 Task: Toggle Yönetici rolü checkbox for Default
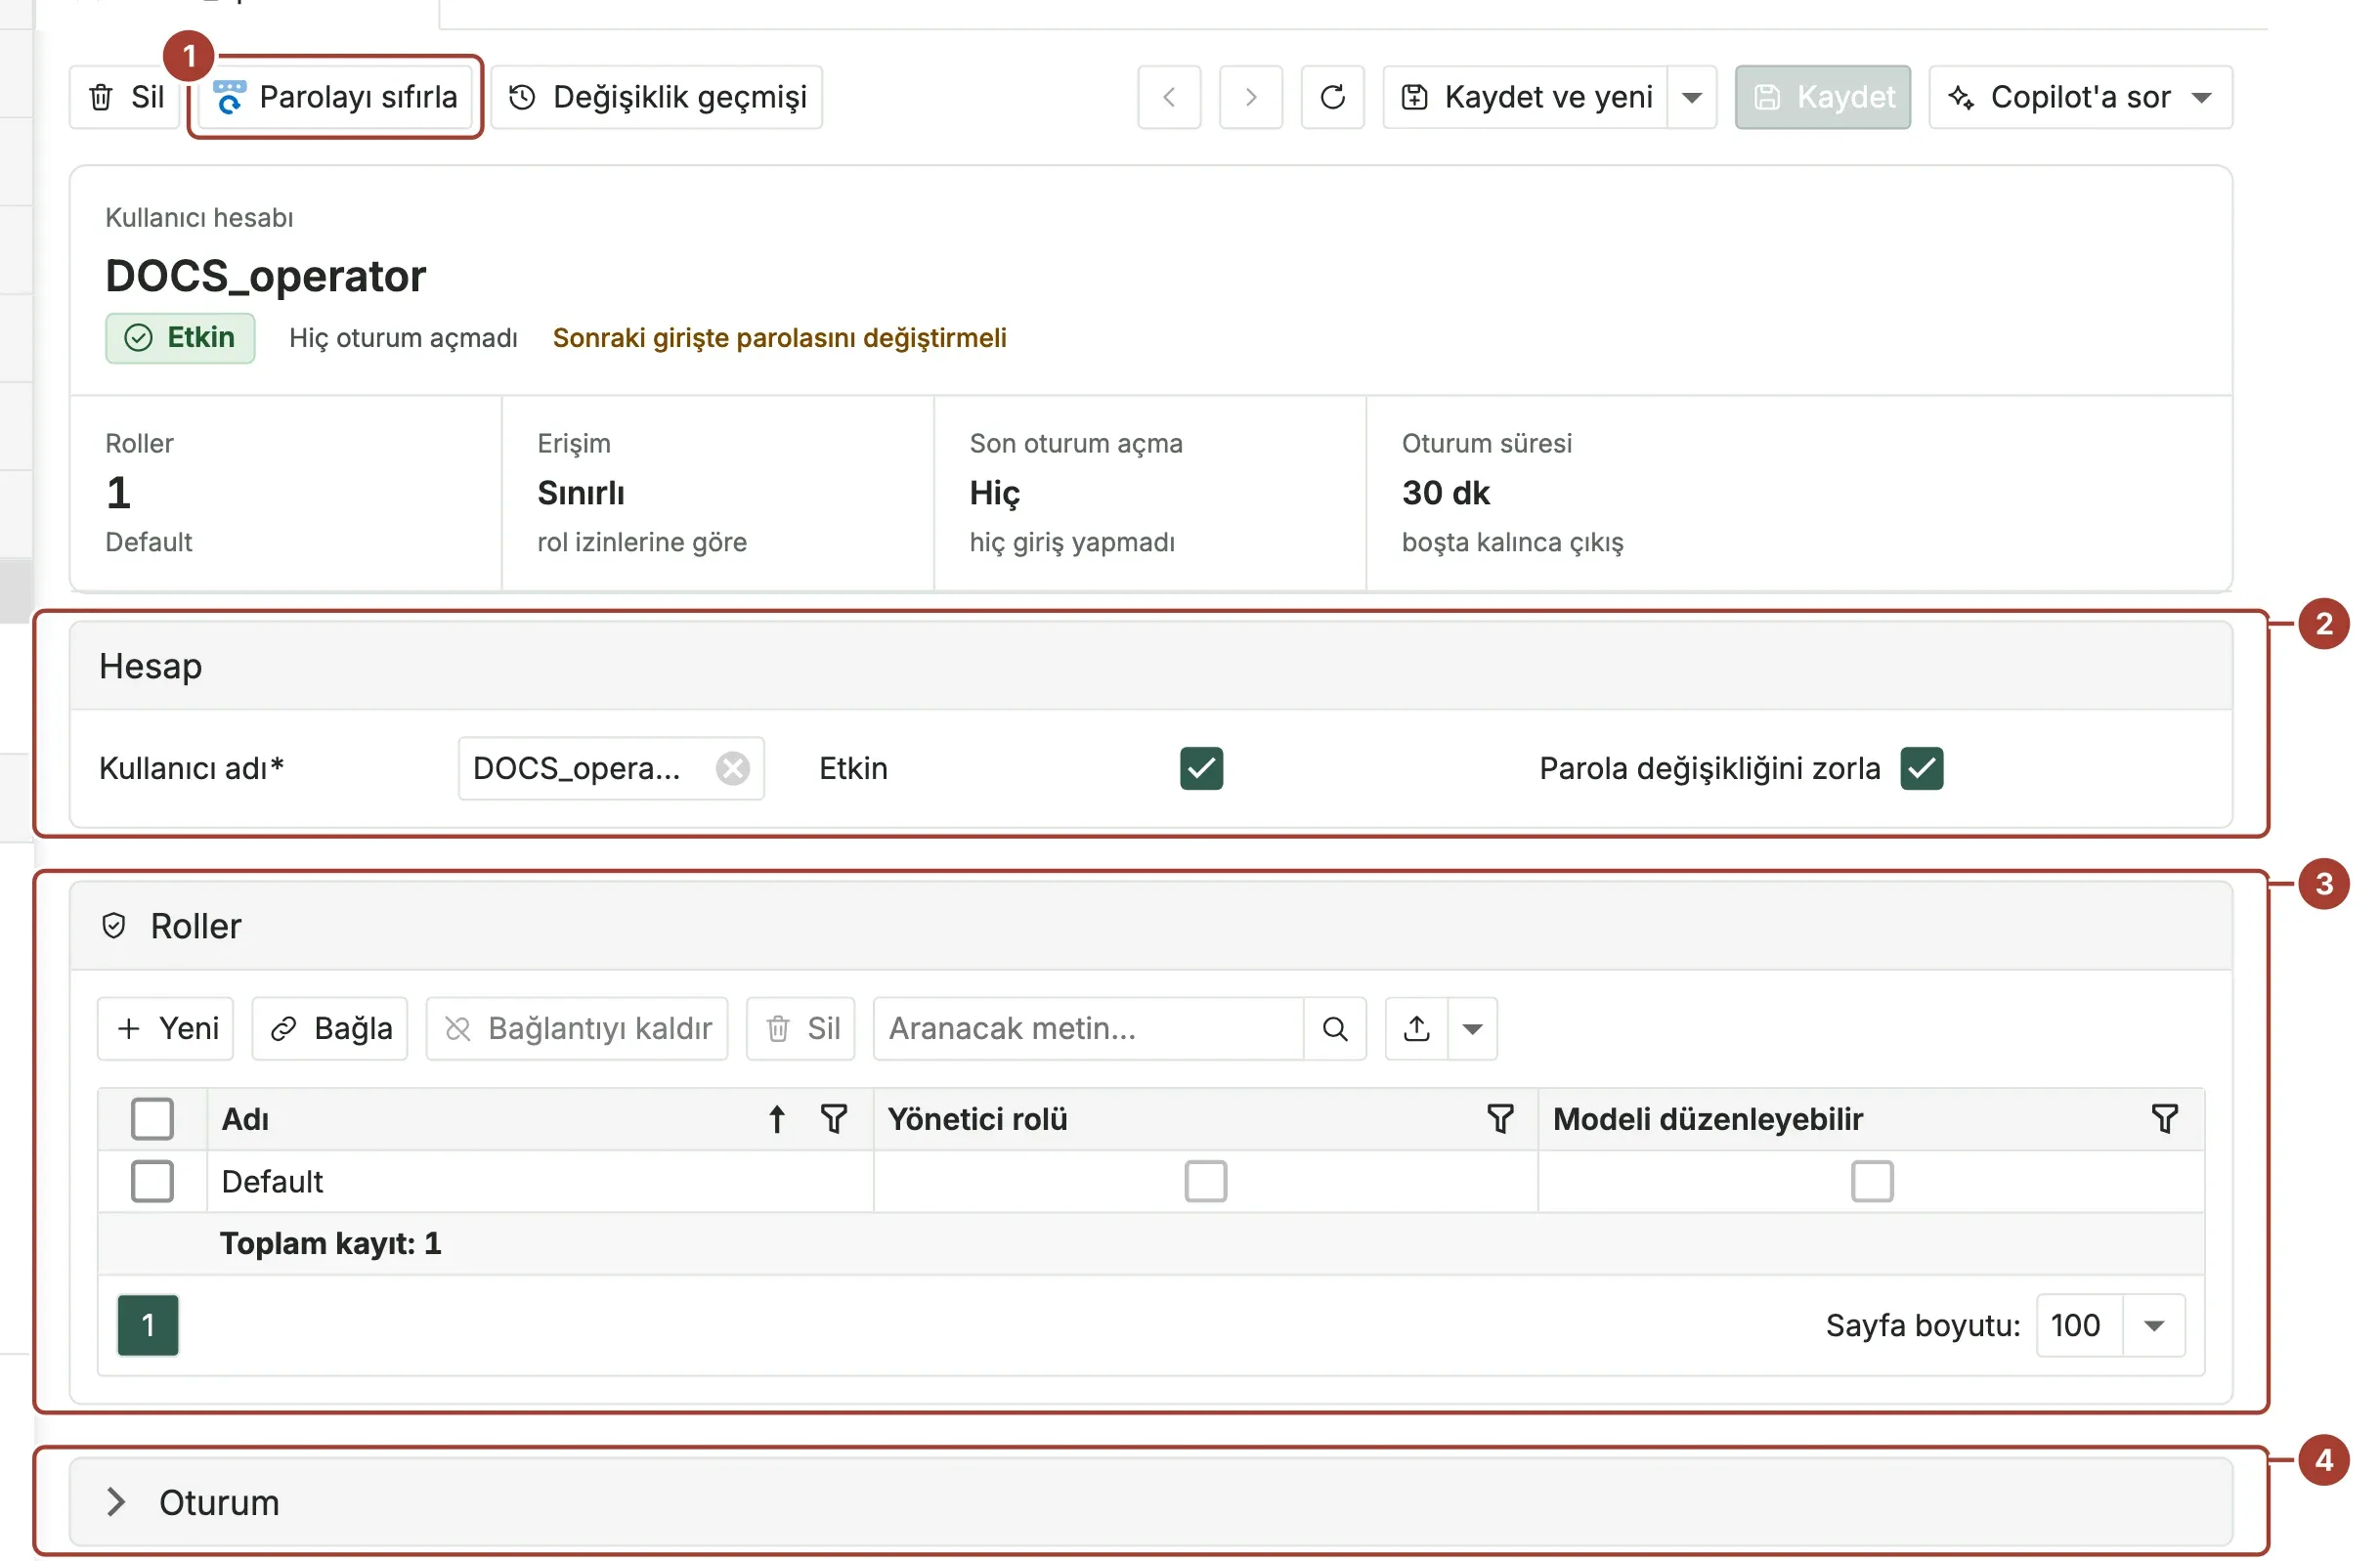[1206, 1183]
